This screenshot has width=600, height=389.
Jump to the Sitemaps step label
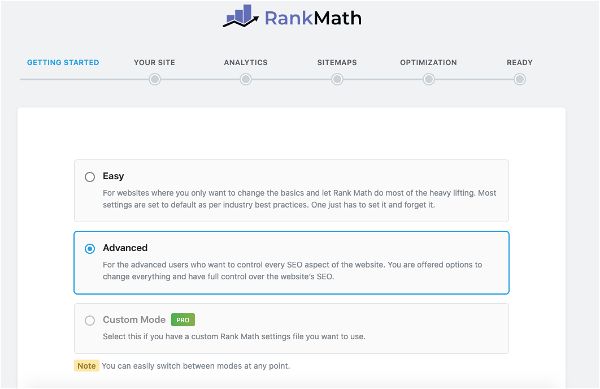337,62
